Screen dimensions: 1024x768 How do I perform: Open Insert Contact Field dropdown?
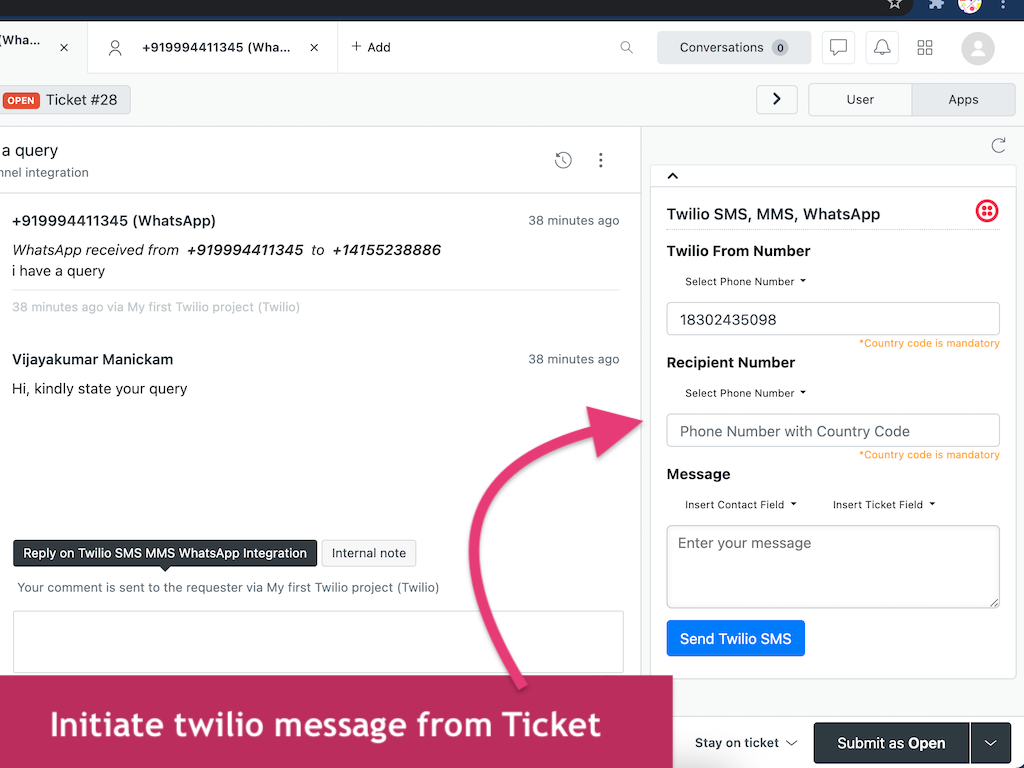741,505
